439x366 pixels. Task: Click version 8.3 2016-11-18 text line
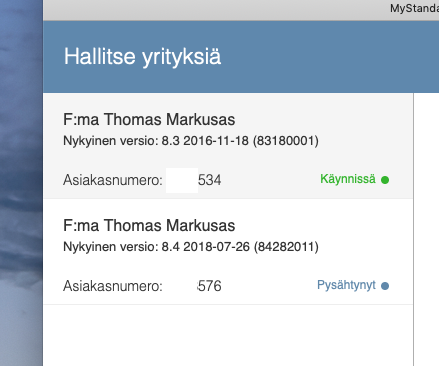tap(191, 141)
